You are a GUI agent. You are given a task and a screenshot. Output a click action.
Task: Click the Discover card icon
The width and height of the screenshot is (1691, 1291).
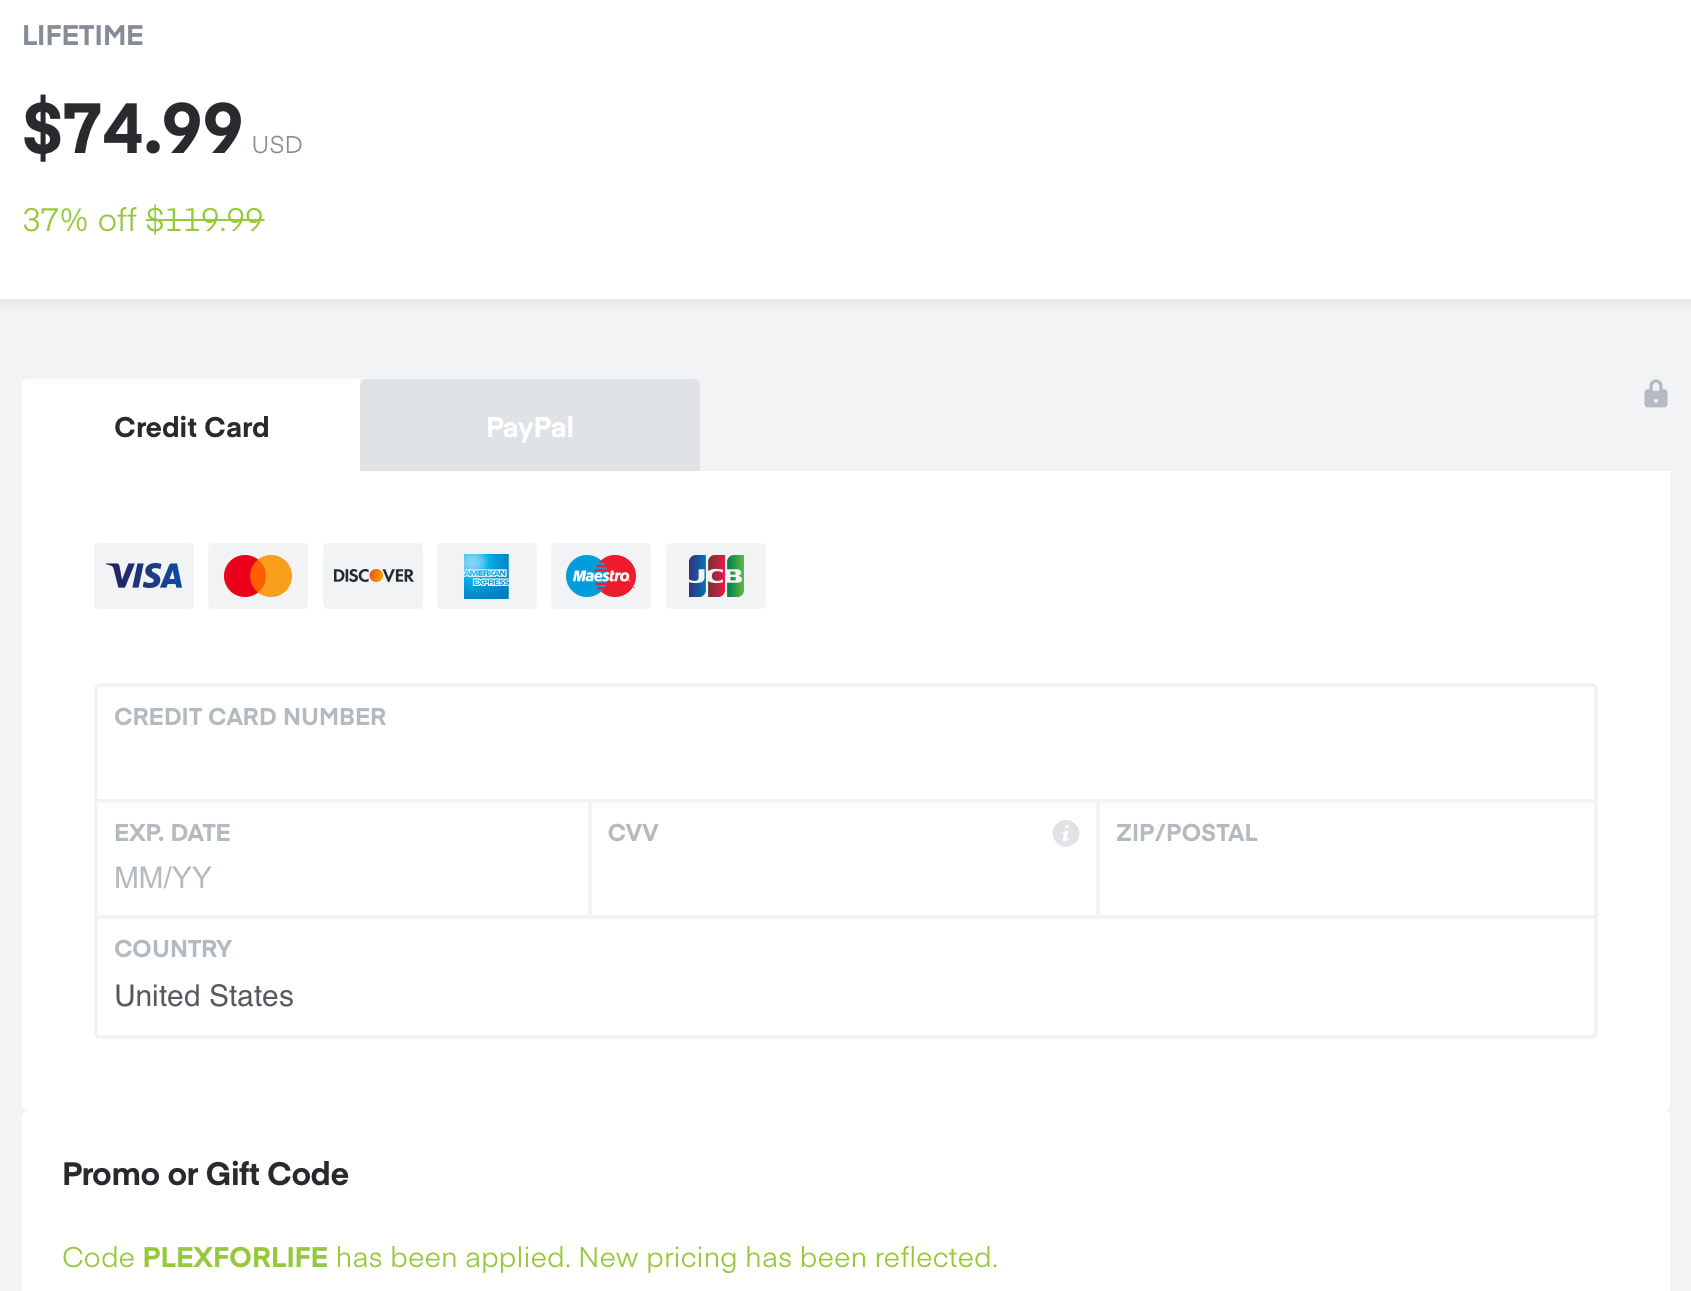373,576
